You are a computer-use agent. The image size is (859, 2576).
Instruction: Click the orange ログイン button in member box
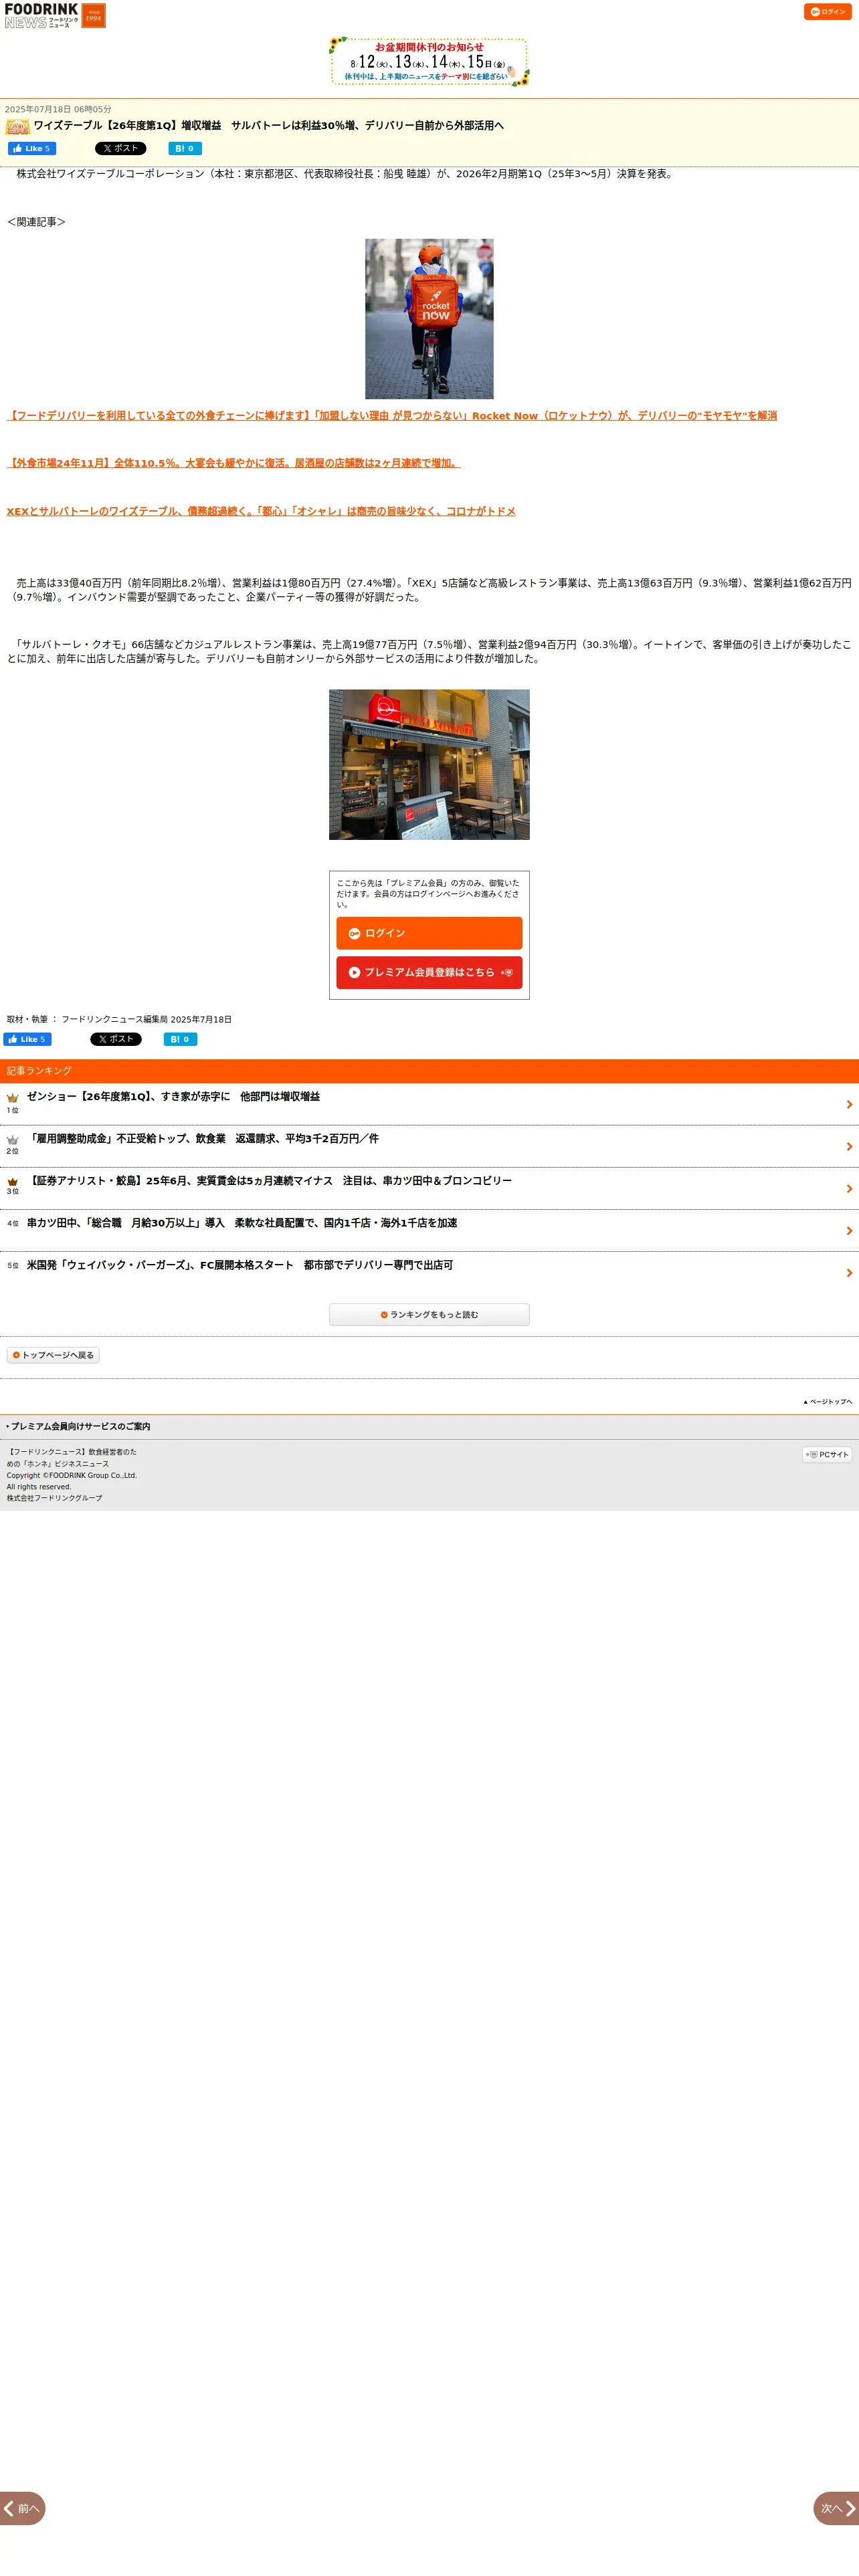(429, 933)
